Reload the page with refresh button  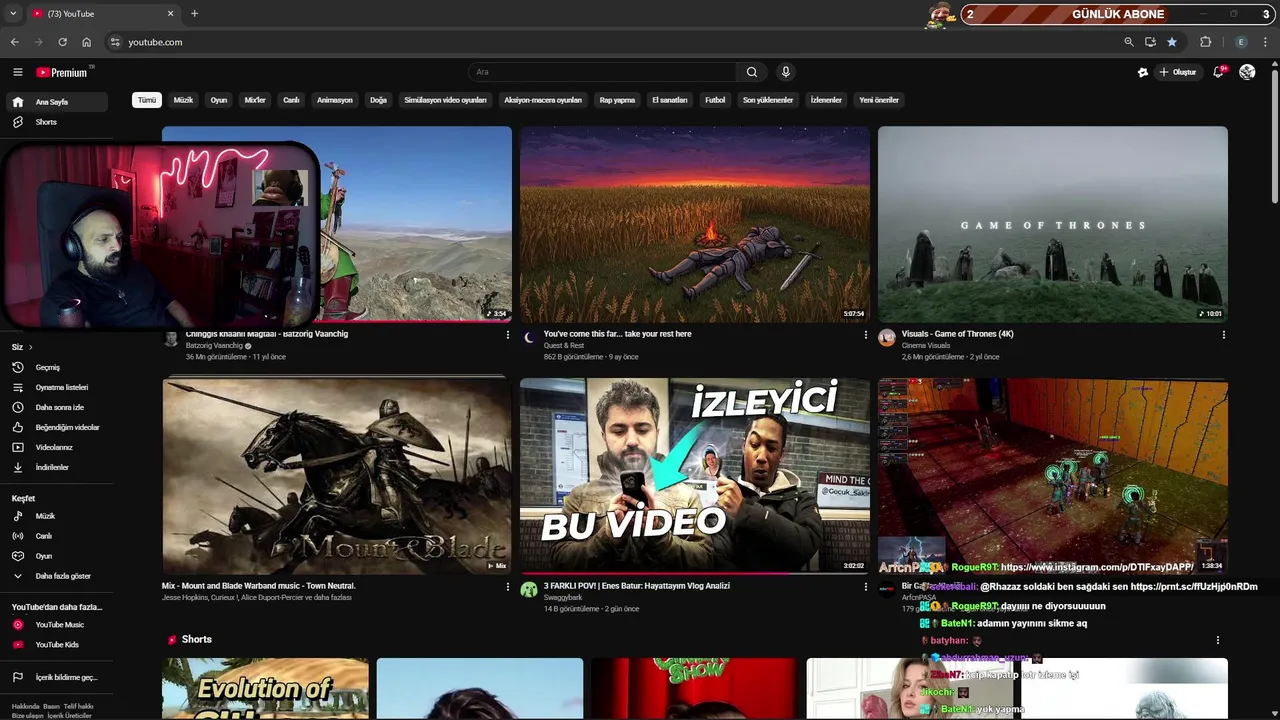point(62,42)
